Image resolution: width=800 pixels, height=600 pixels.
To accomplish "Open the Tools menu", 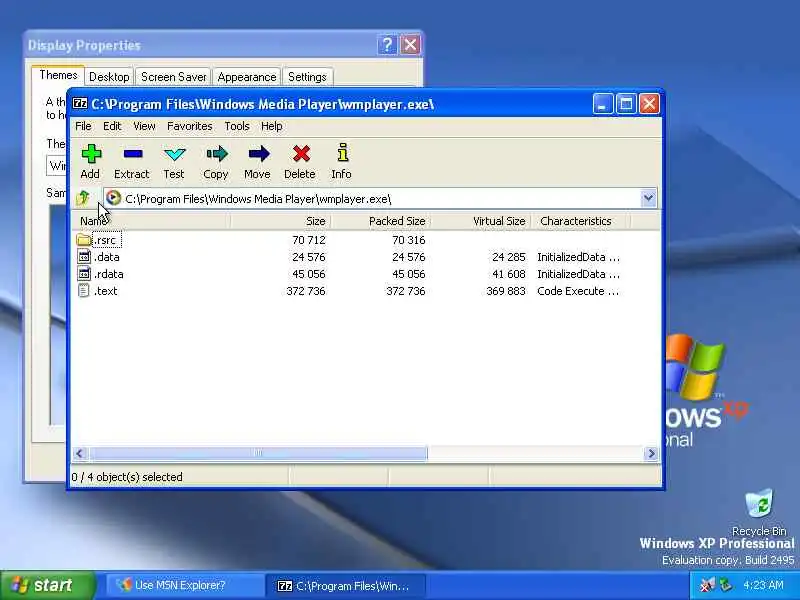I will (x=237, y=126).
